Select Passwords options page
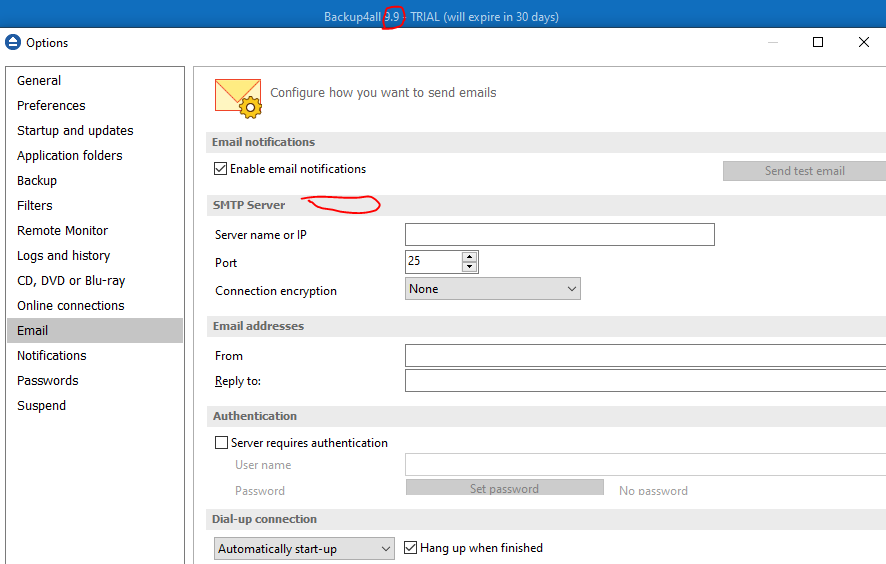The image size is (886, 564). [x=95, y=380]
